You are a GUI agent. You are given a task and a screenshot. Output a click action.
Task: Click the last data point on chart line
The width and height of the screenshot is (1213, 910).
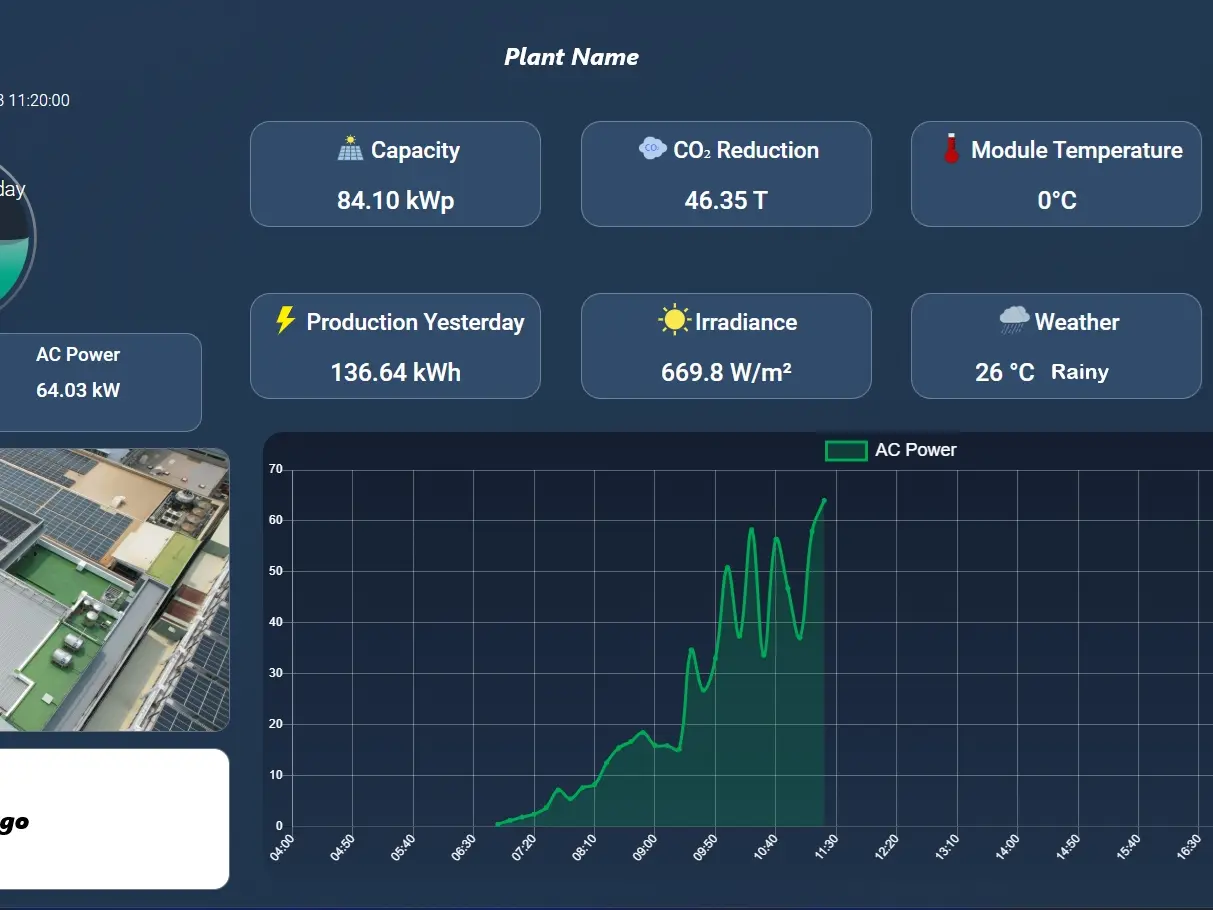(824, 500)
